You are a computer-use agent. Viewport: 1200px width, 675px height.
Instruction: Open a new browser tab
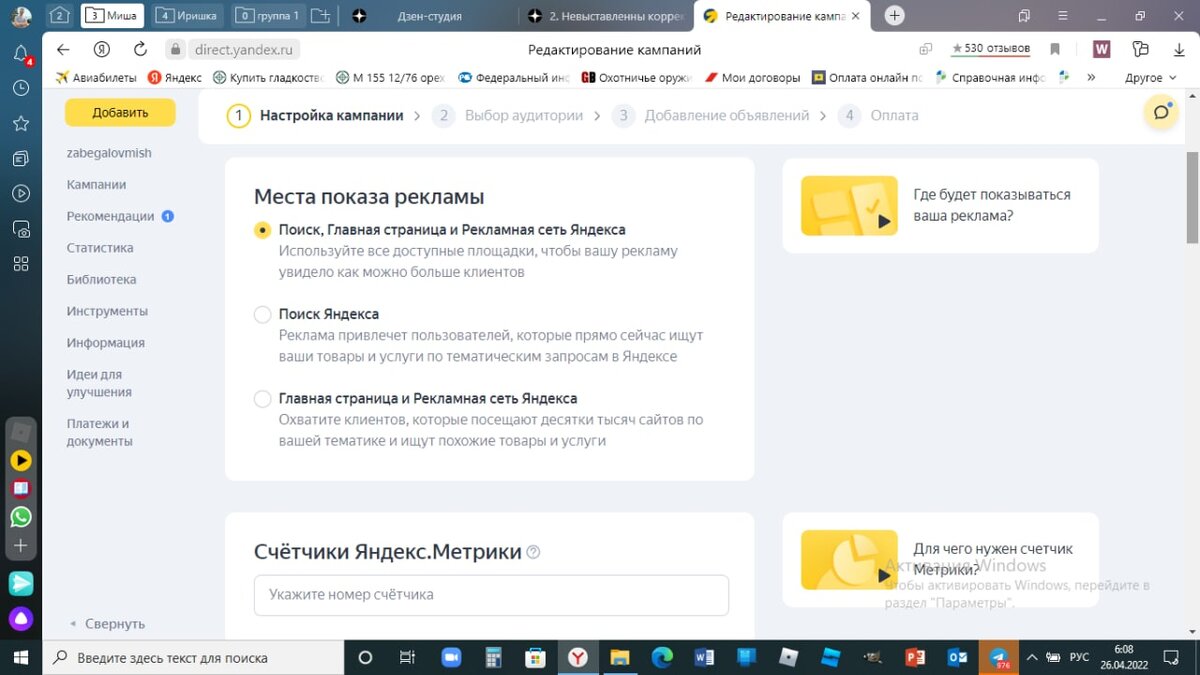[x=895, y=16]
